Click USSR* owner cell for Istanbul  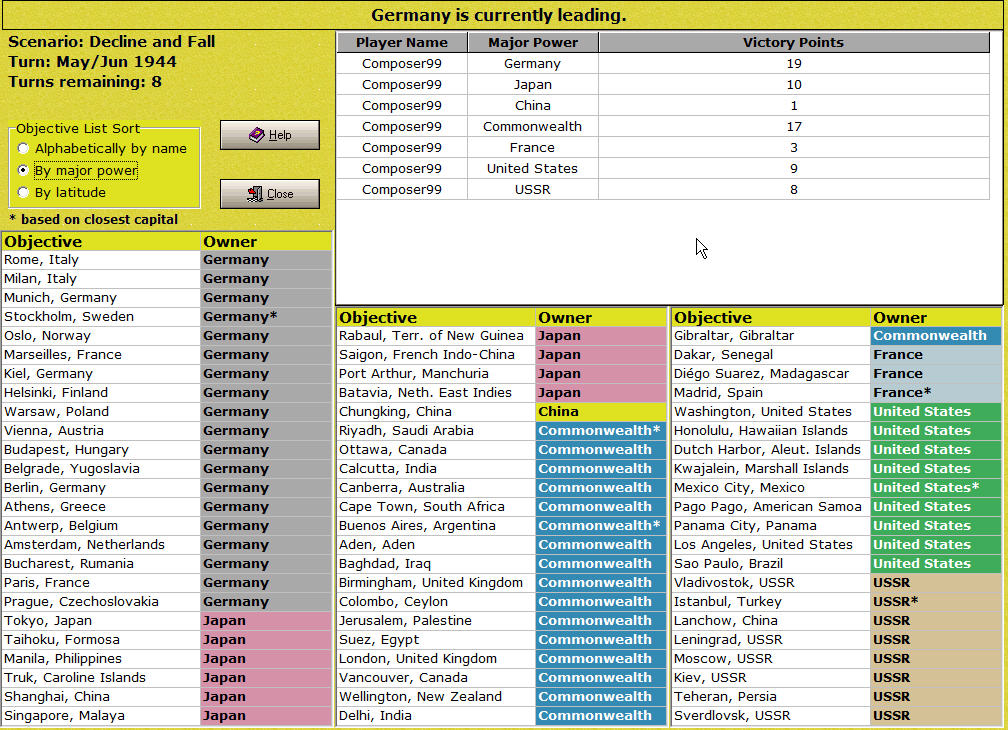pyautogui.click(x=936, y=601)
